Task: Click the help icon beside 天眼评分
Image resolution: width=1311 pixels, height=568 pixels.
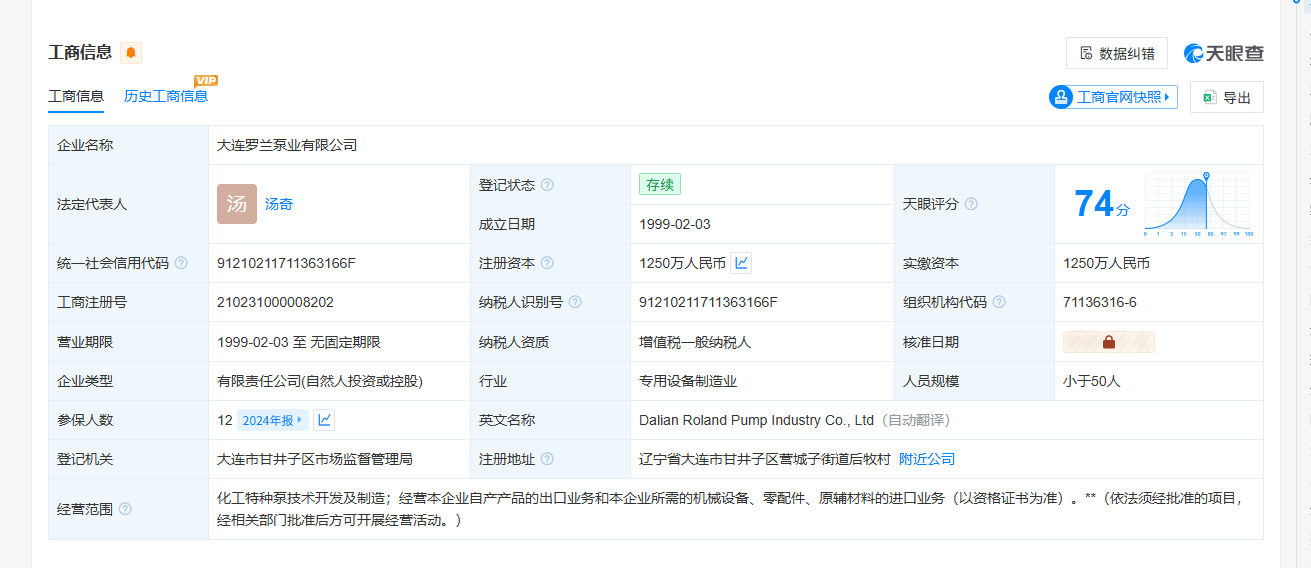Action: pos(971,204)
